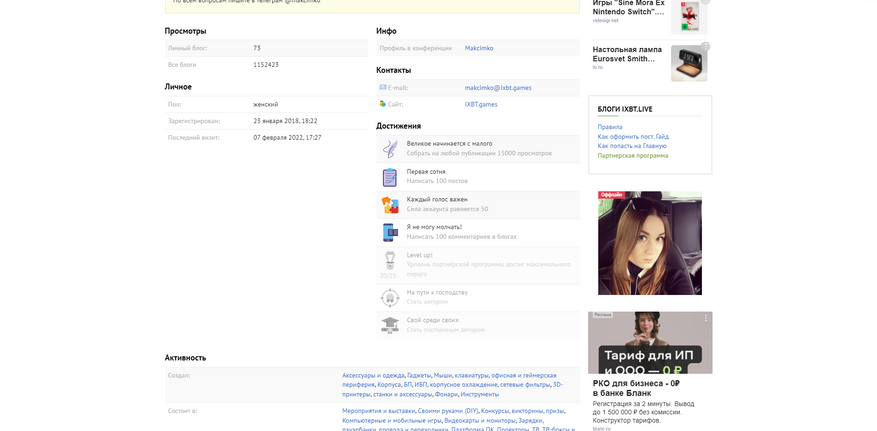Click 'Собрать на любой публикации 15000 просмотров' text

479,153
